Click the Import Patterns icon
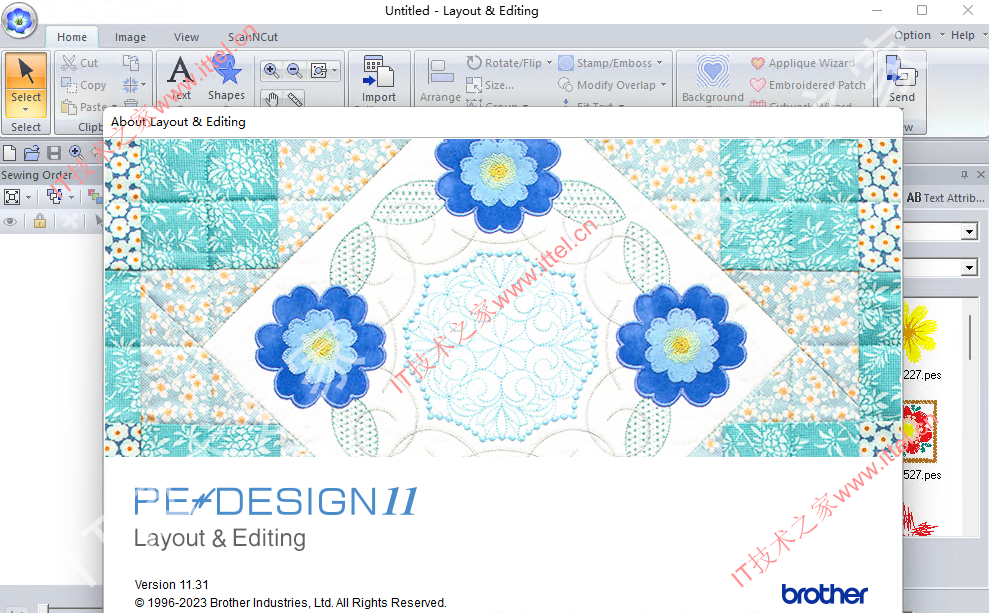Viewport: 989px width, 613px height. (x=378, y=71)
